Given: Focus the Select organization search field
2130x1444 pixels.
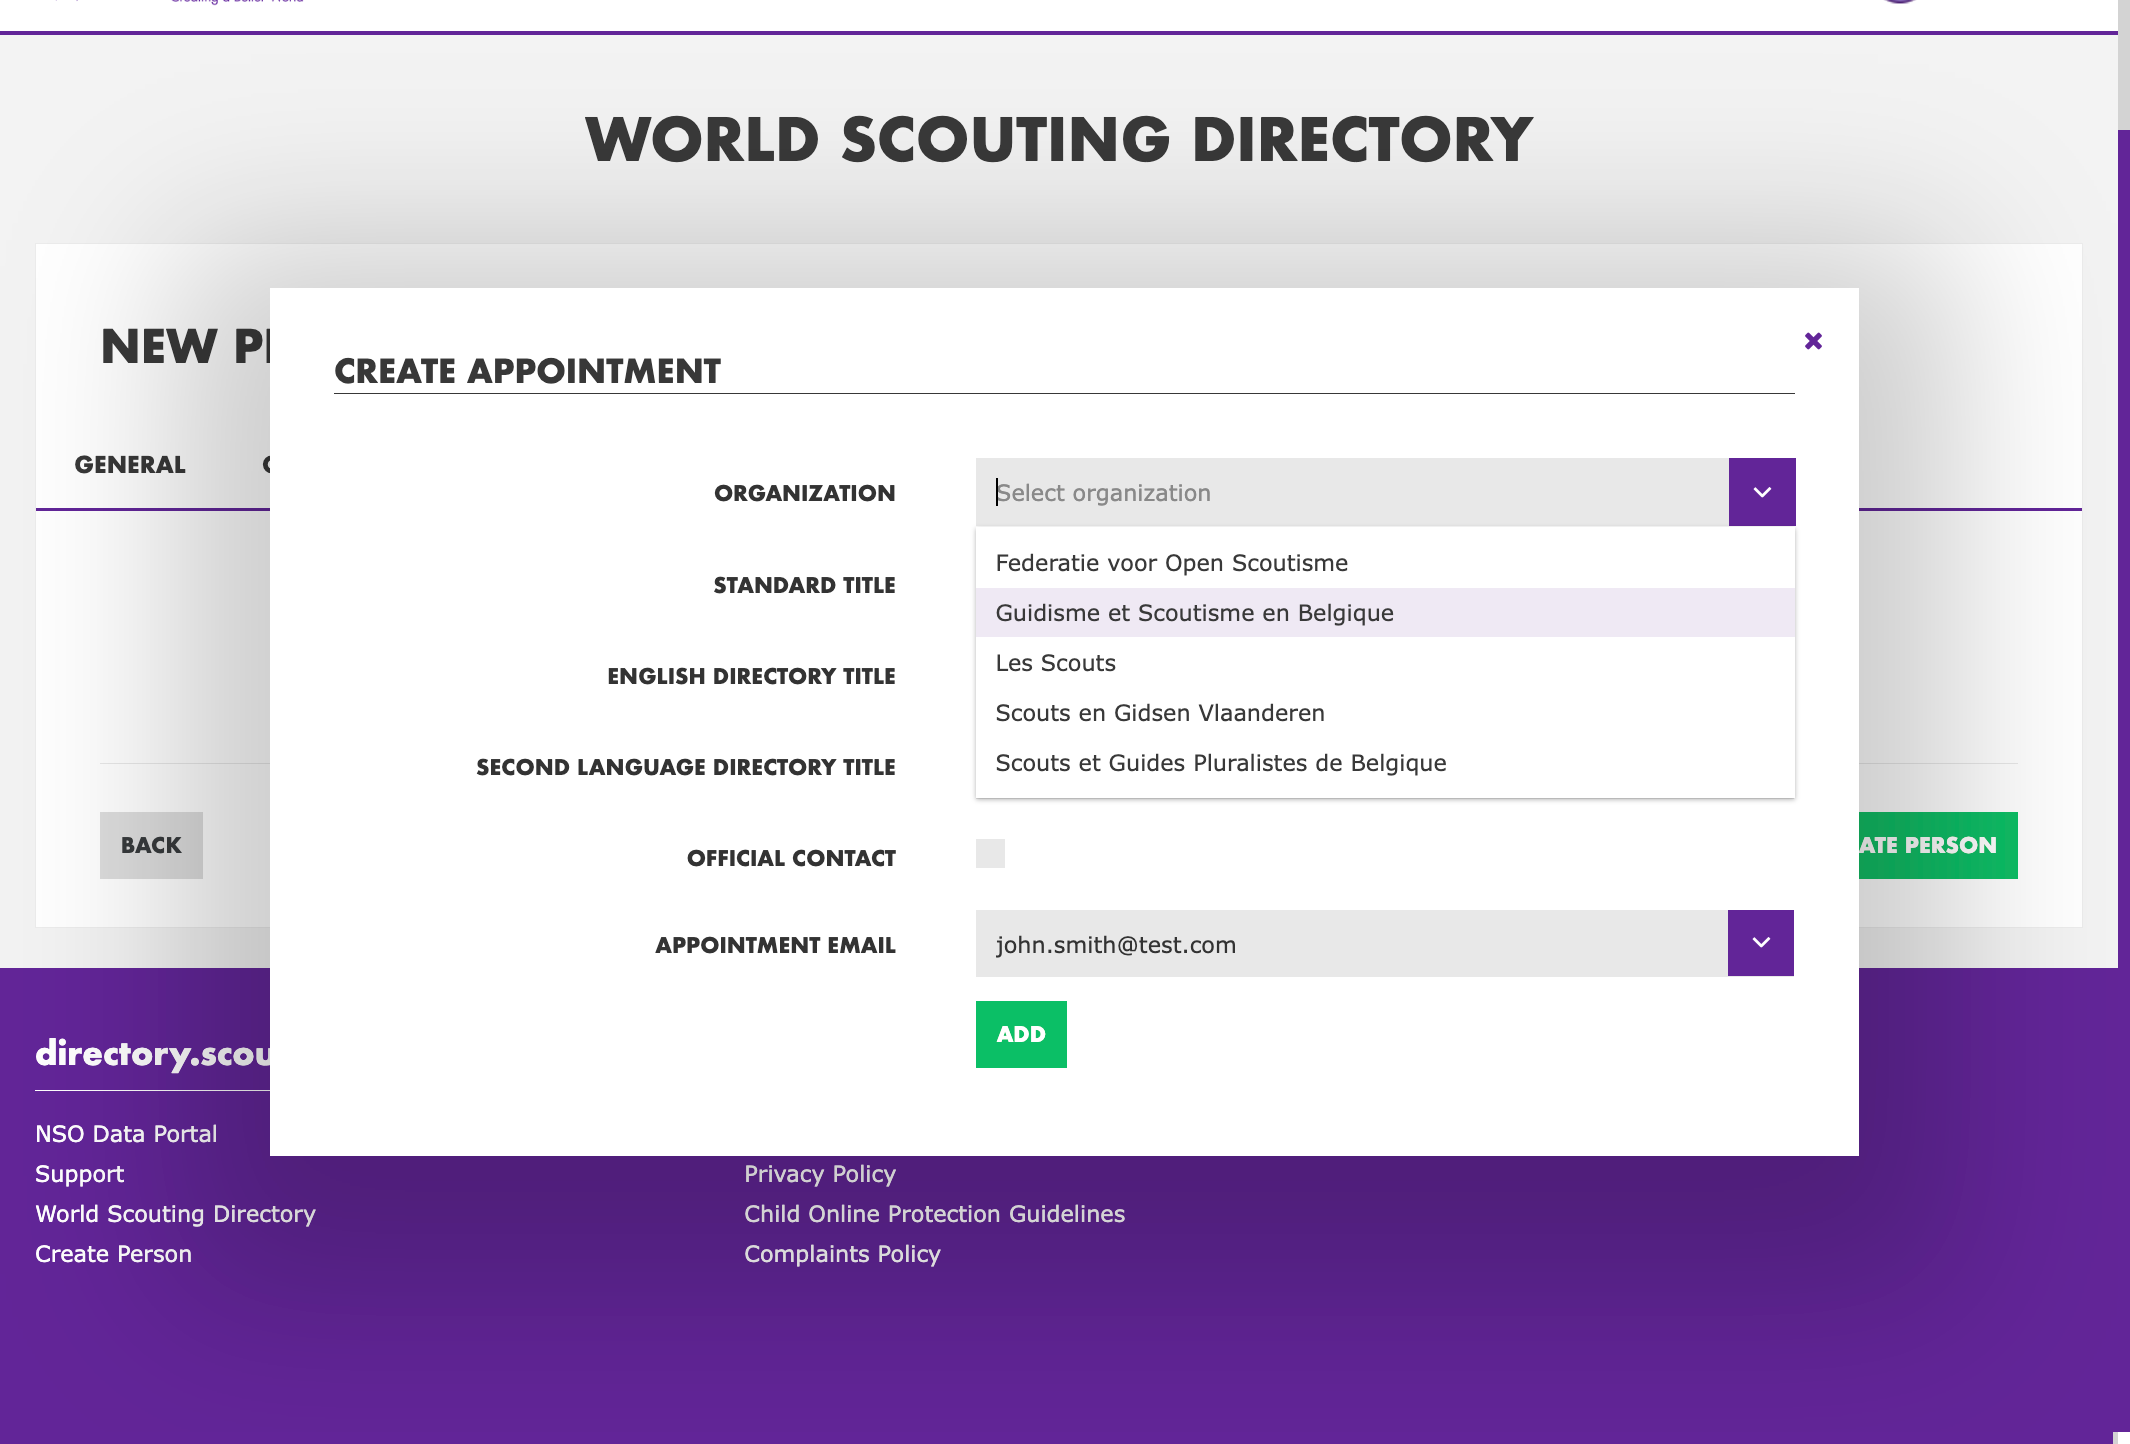Looking at the screenshot, I should tap(1352, 492).
